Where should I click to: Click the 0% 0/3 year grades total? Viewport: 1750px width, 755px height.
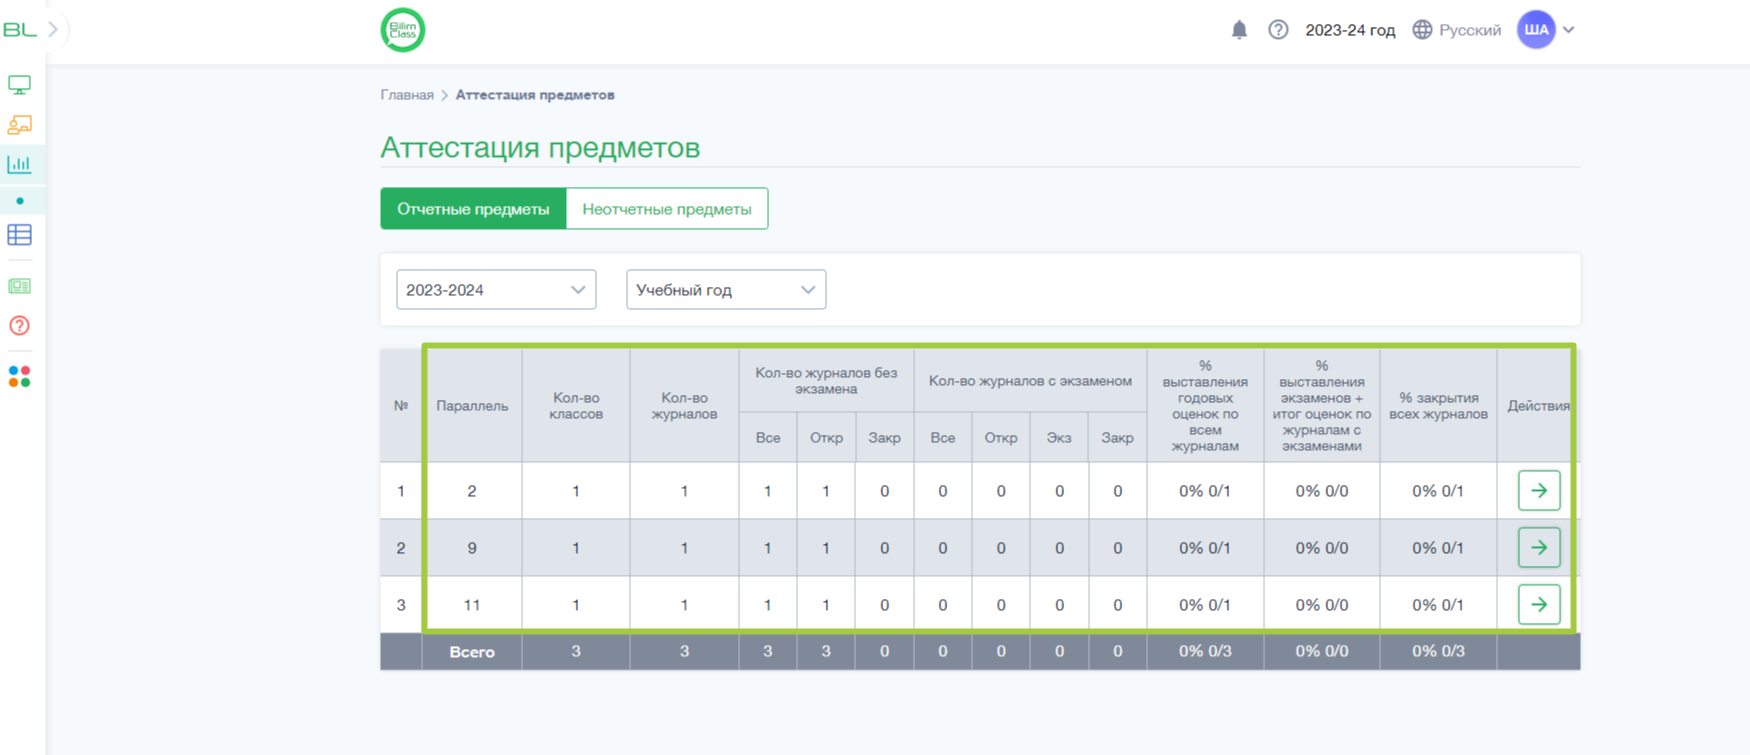tap(1205, 651)
